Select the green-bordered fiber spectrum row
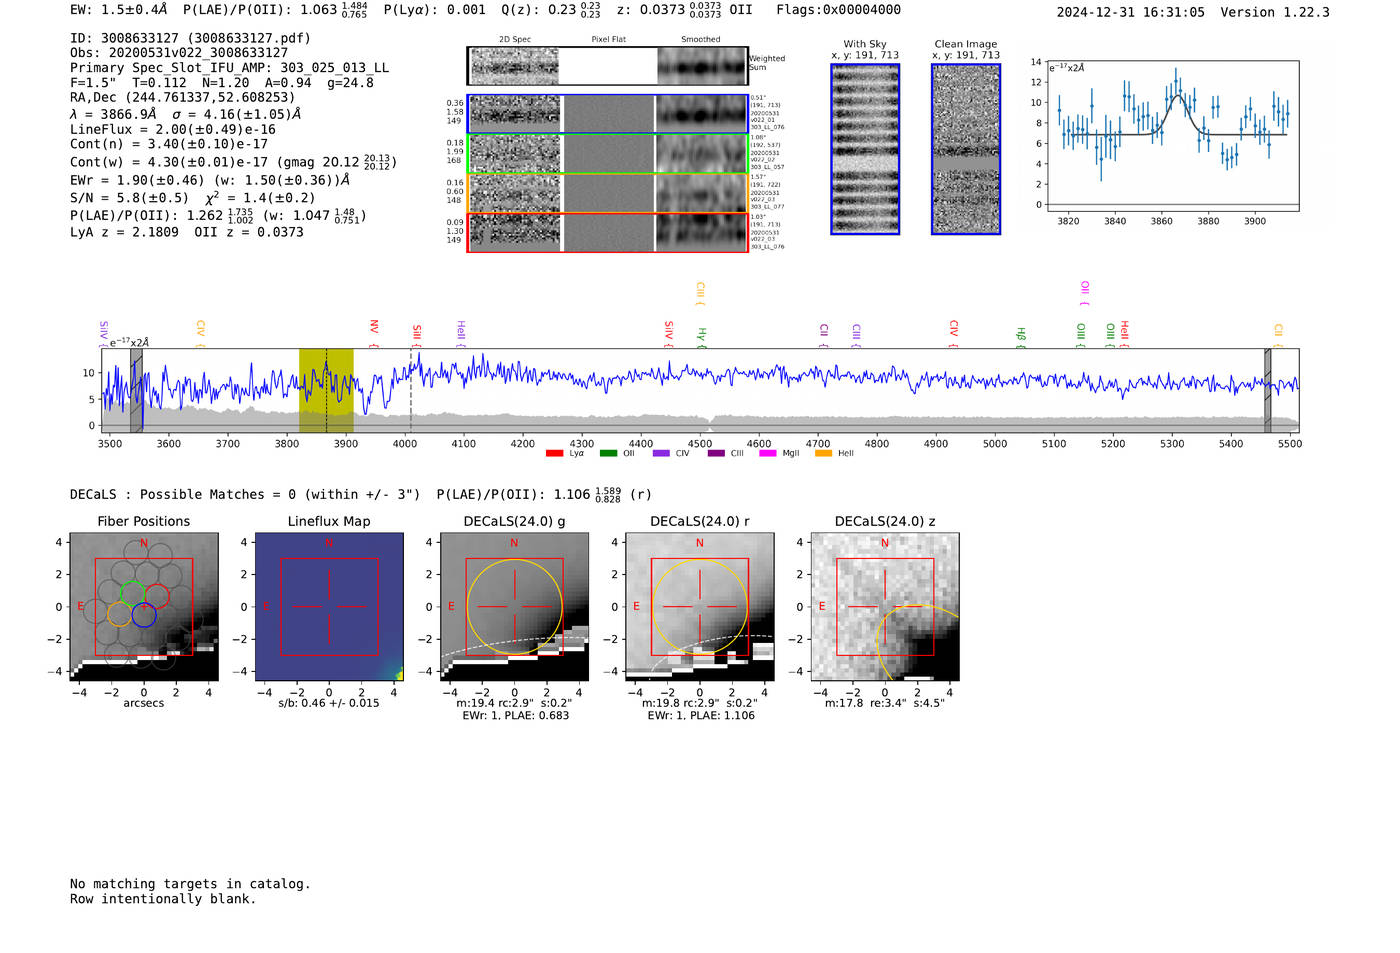1400x953 pixels. [607, 153]
